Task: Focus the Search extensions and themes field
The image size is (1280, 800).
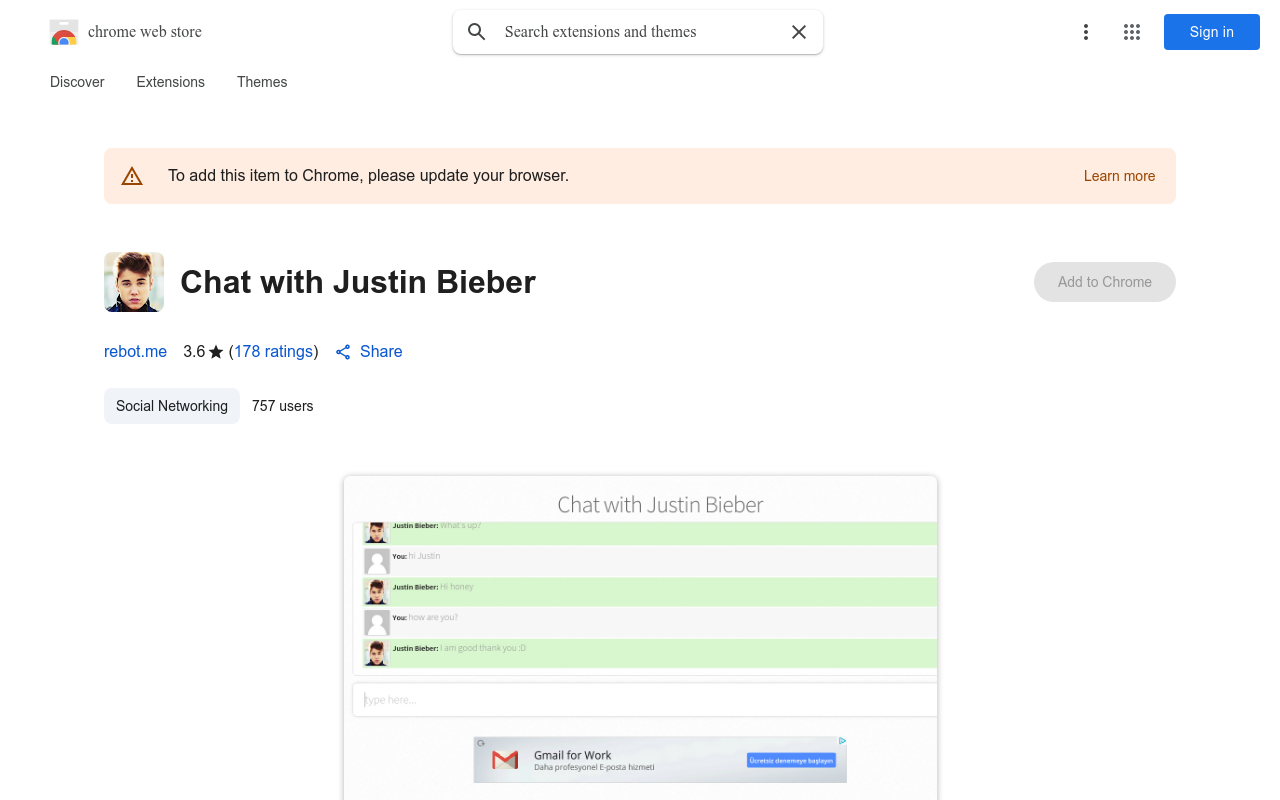Action: click(638, 32)
